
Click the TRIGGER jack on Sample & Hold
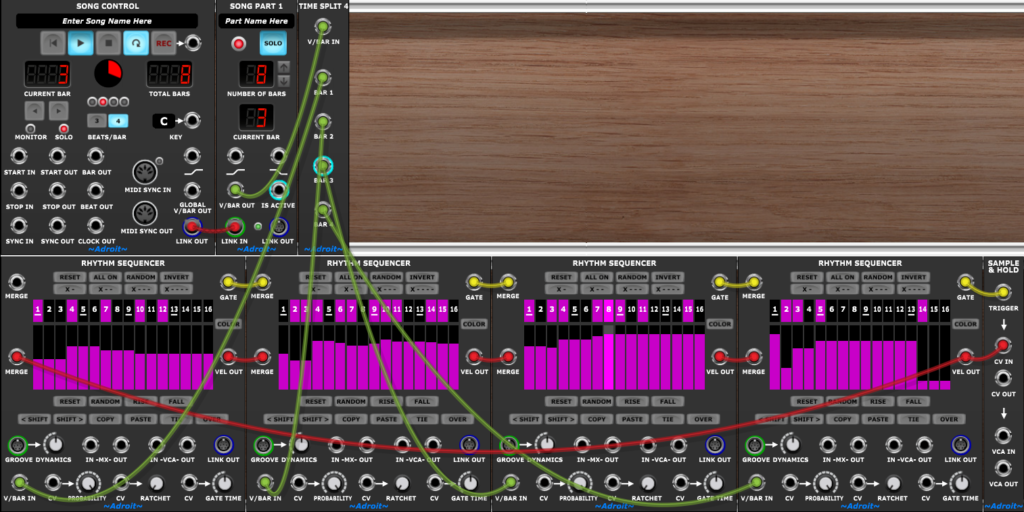point(1002,293)
